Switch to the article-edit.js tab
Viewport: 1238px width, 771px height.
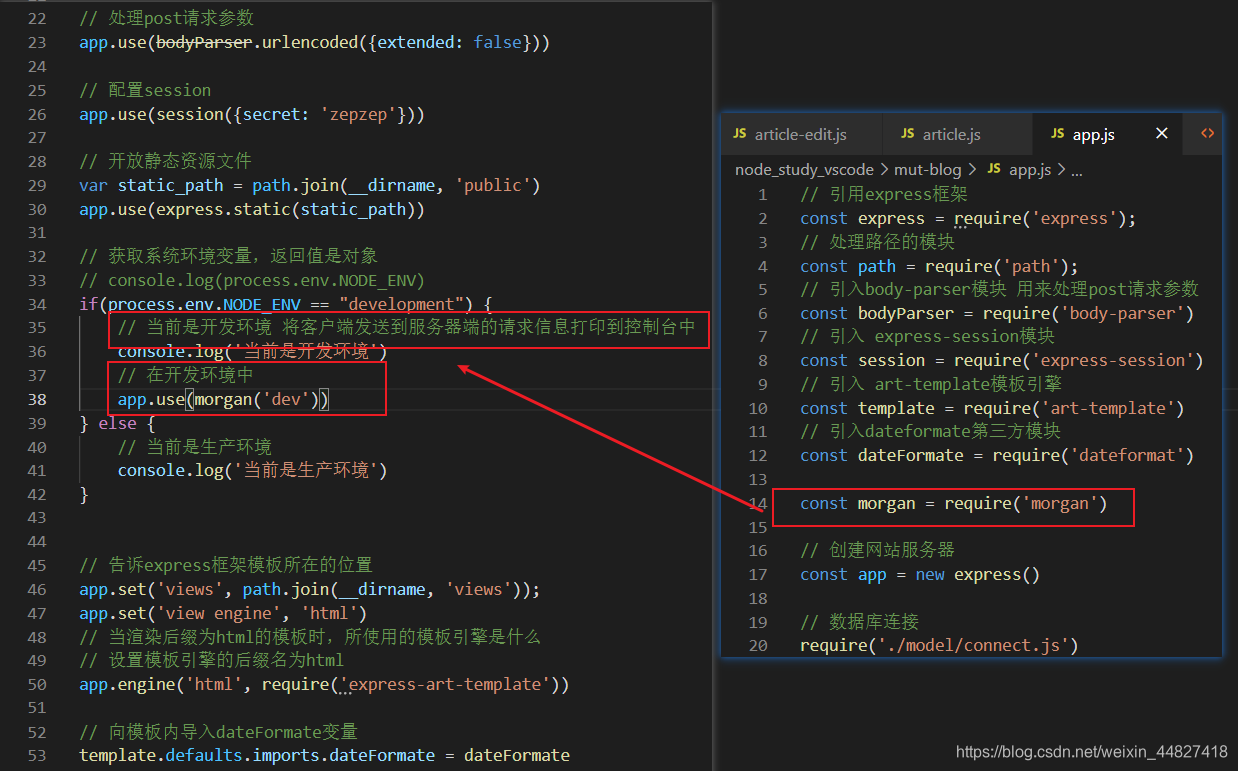coord(800,134)
